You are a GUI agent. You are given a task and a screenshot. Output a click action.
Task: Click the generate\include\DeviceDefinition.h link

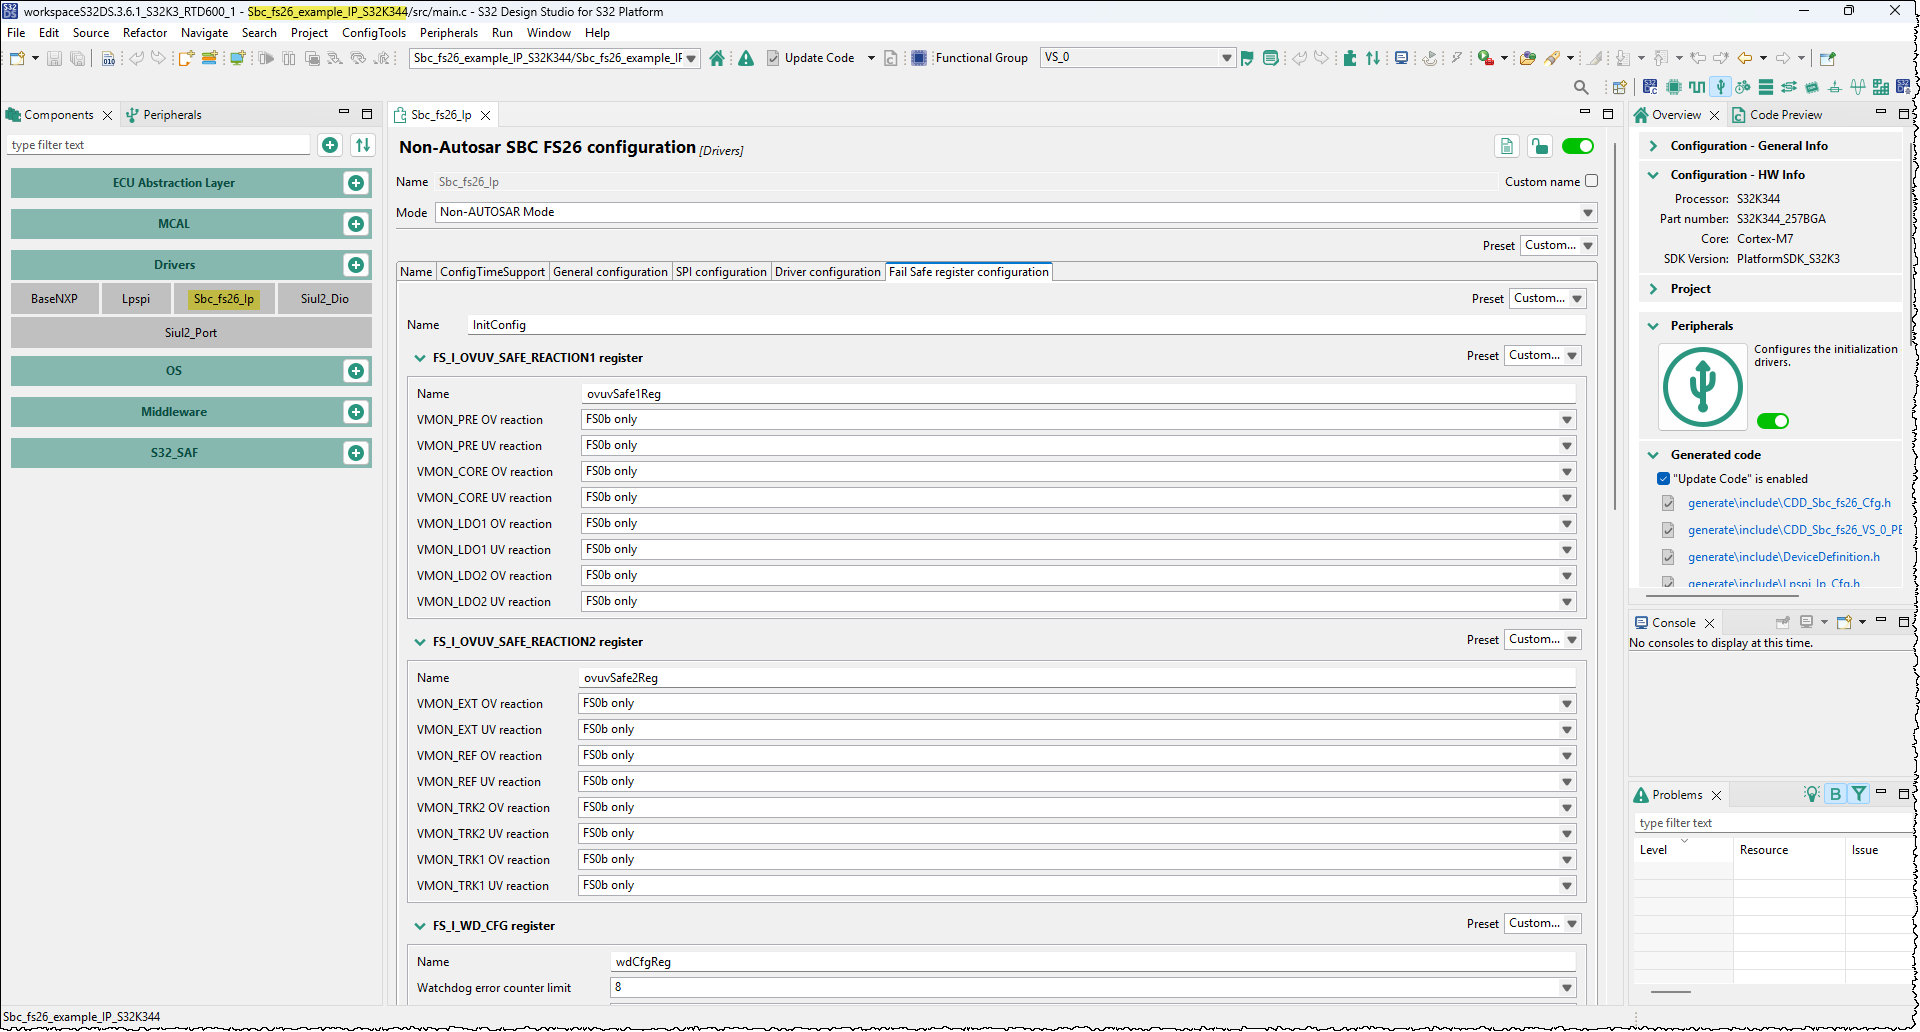coord(1786,557)
